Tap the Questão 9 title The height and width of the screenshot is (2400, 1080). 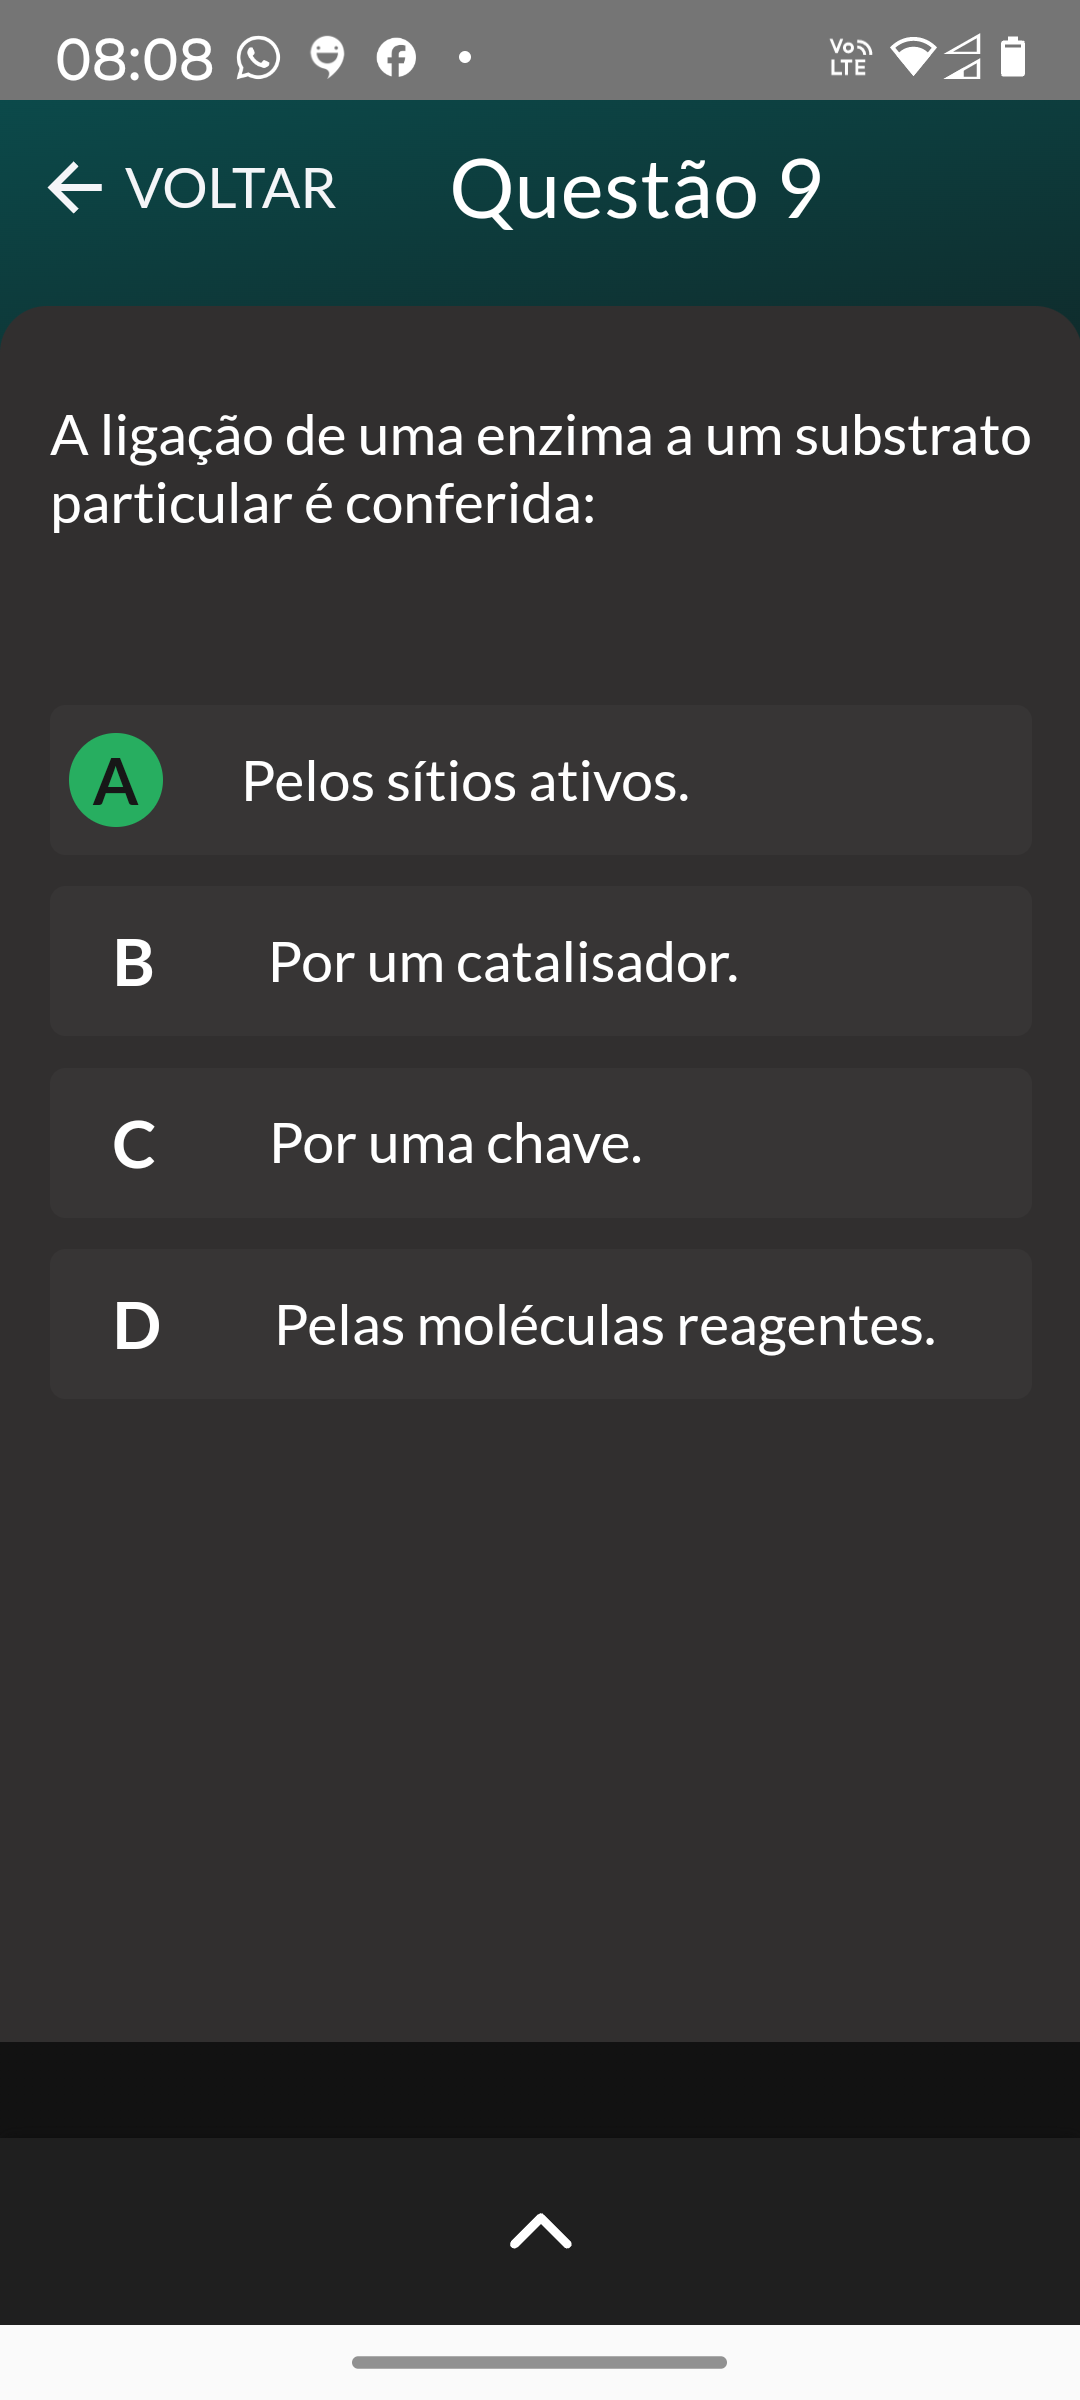(636, 188)
